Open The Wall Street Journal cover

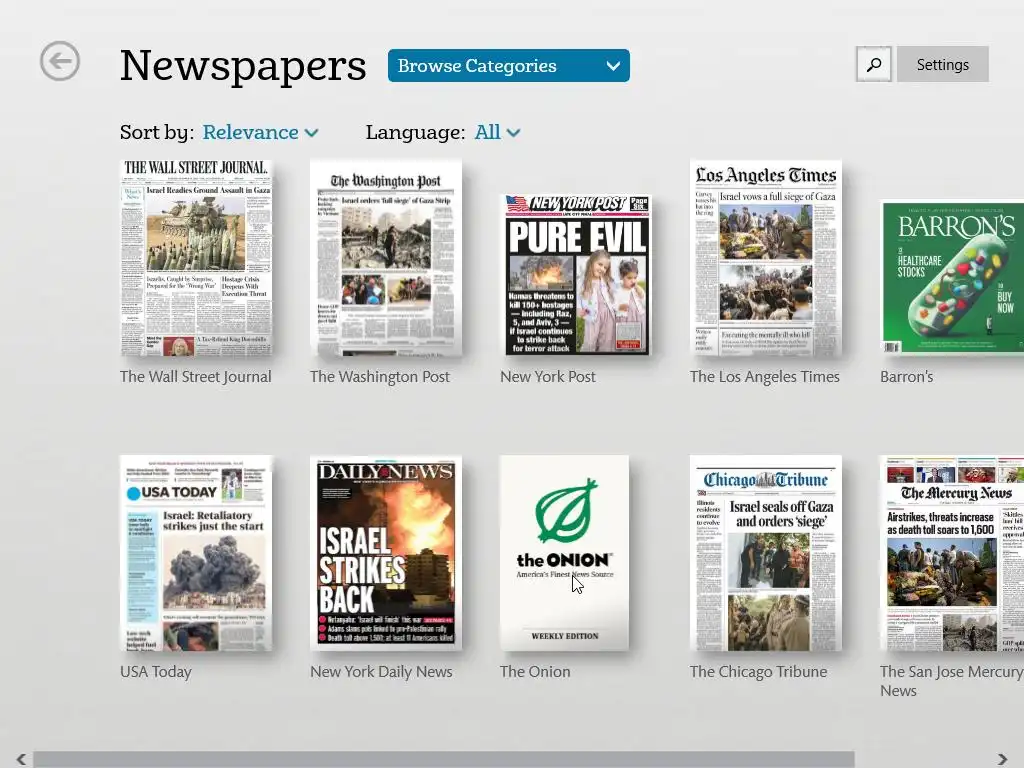coord(196,257)
